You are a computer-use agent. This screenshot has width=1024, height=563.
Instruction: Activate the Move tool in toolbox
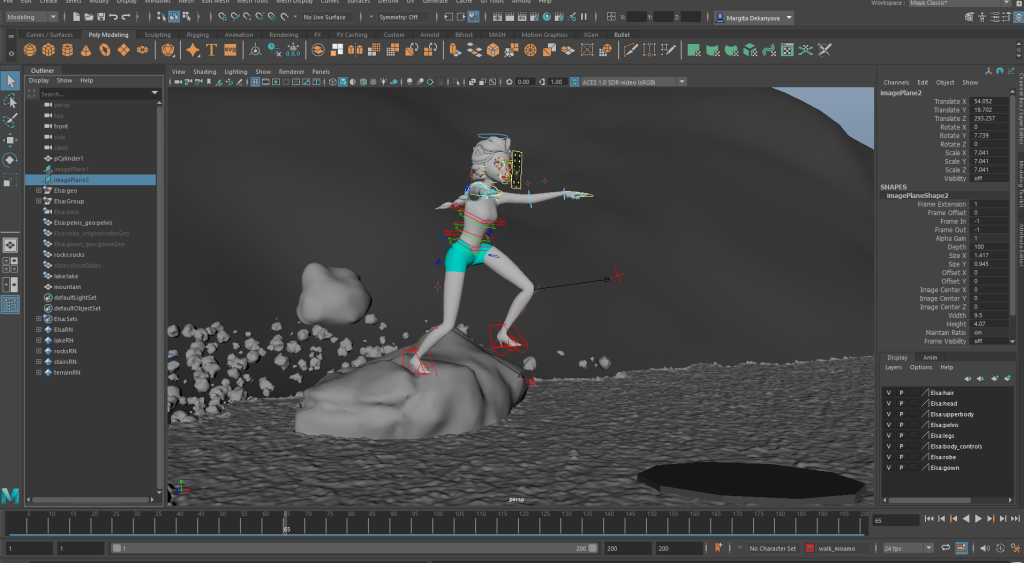pyautogui.click(x=10, y=140)
